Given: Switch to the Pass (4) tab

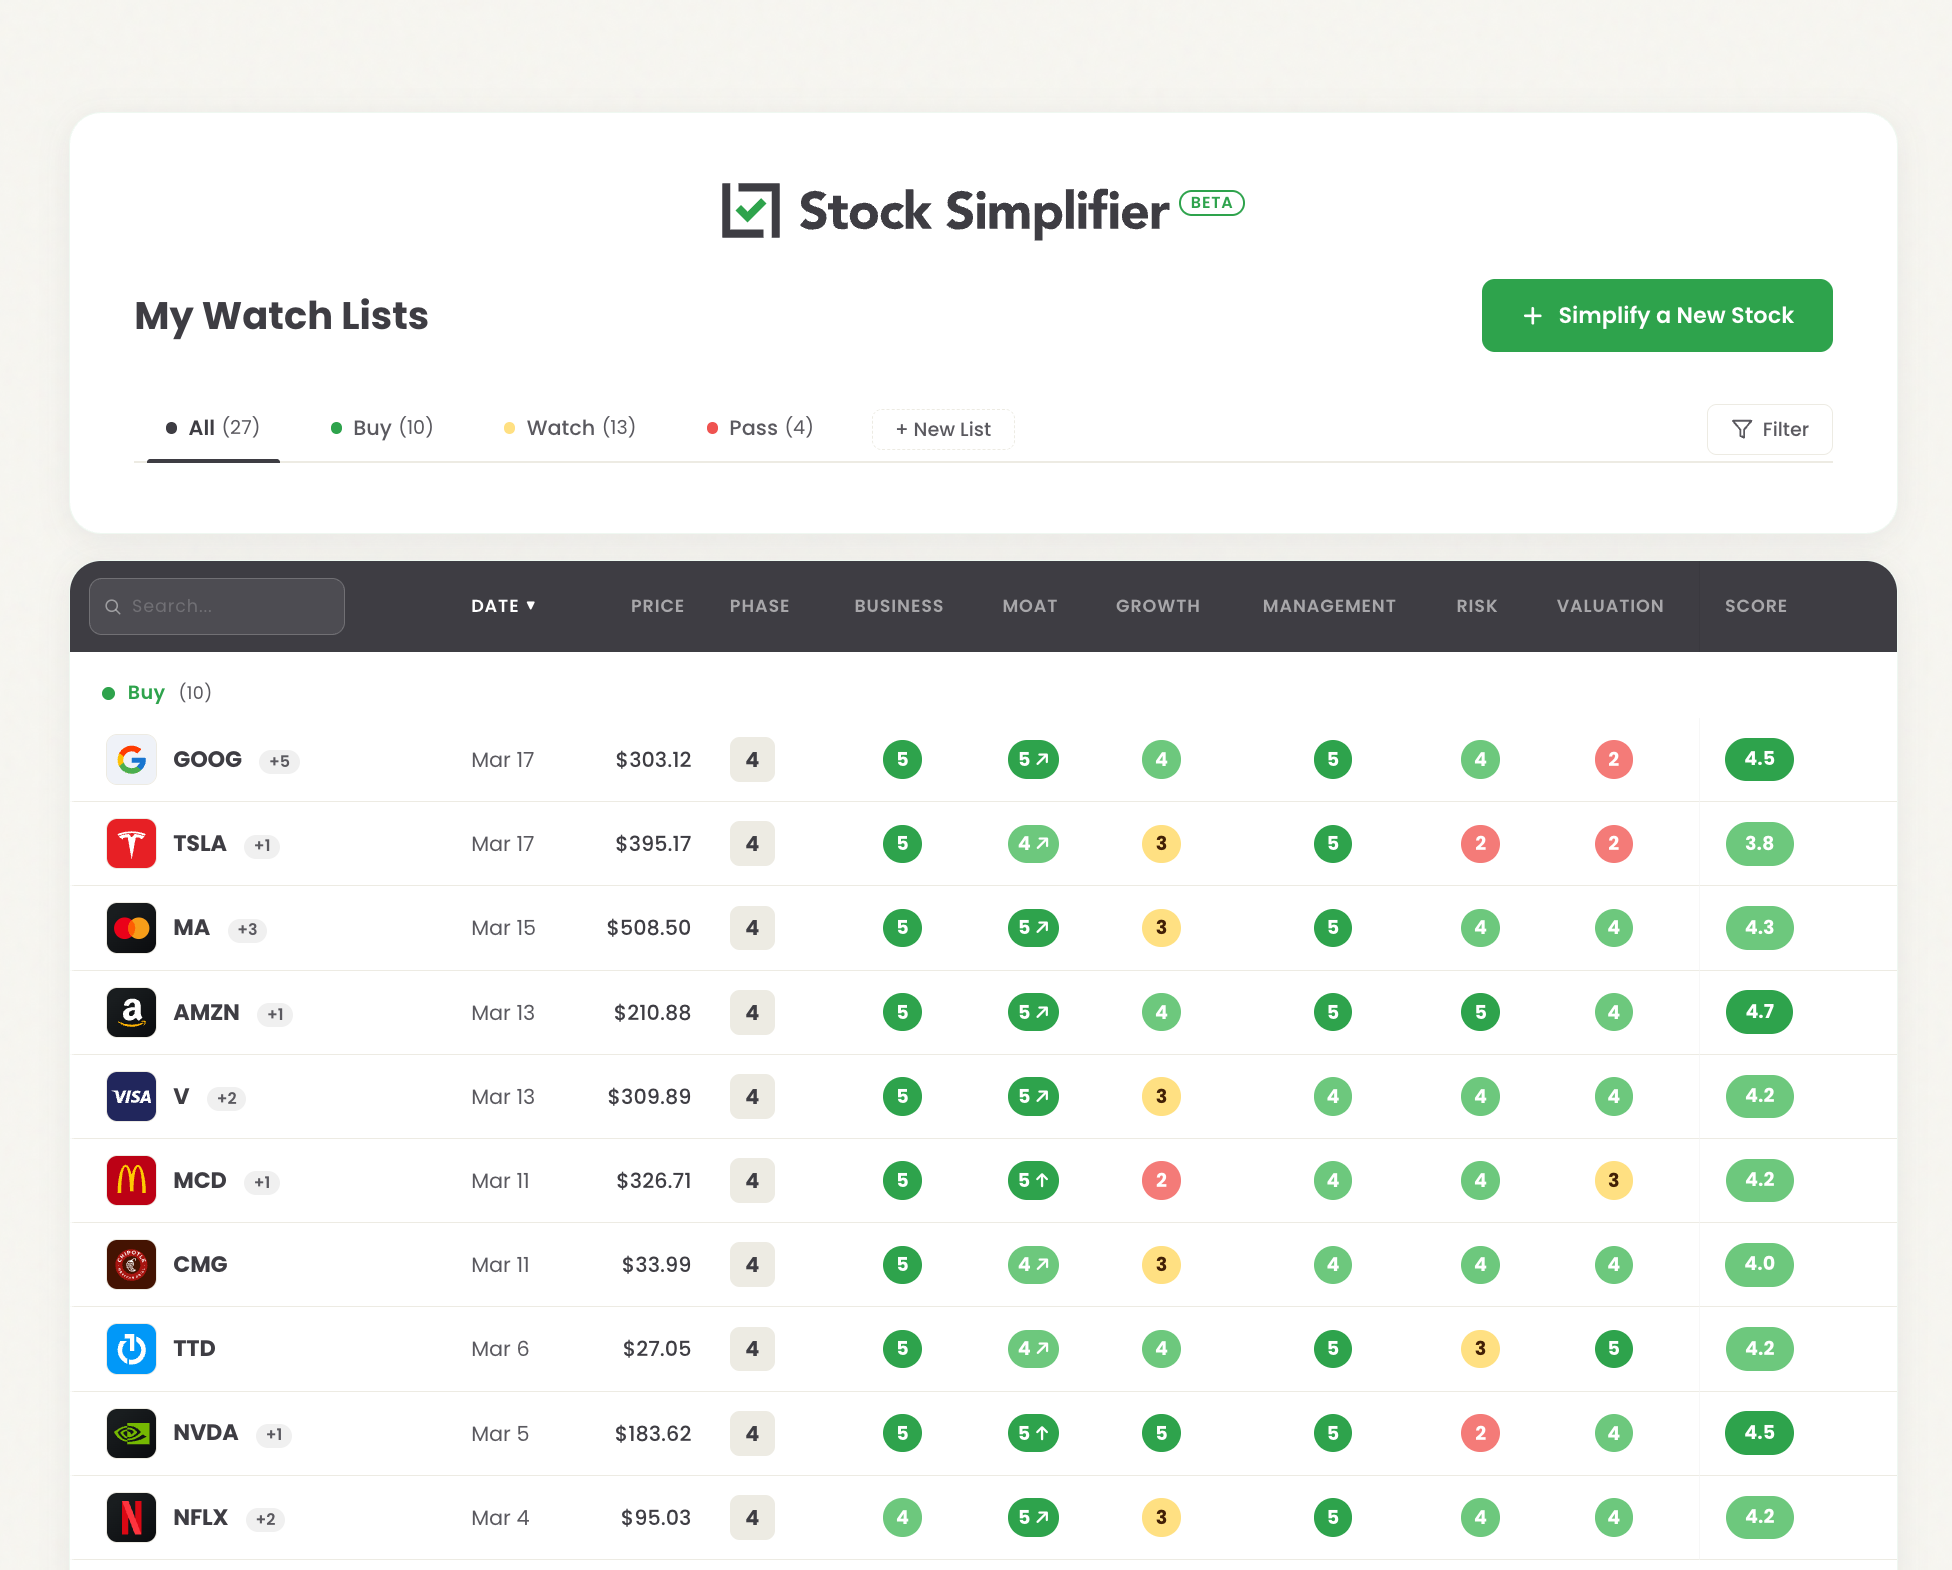Looking at the screenshot, I should click(x=759, y=427).
